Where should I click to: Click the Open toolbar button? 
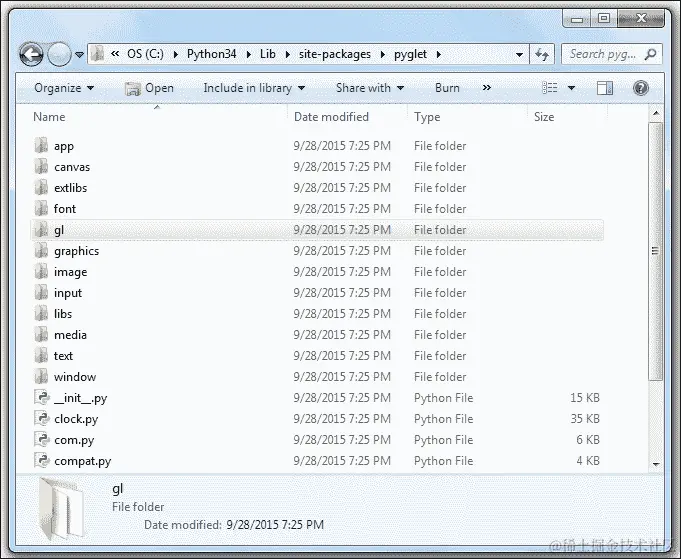pos(149,88)
